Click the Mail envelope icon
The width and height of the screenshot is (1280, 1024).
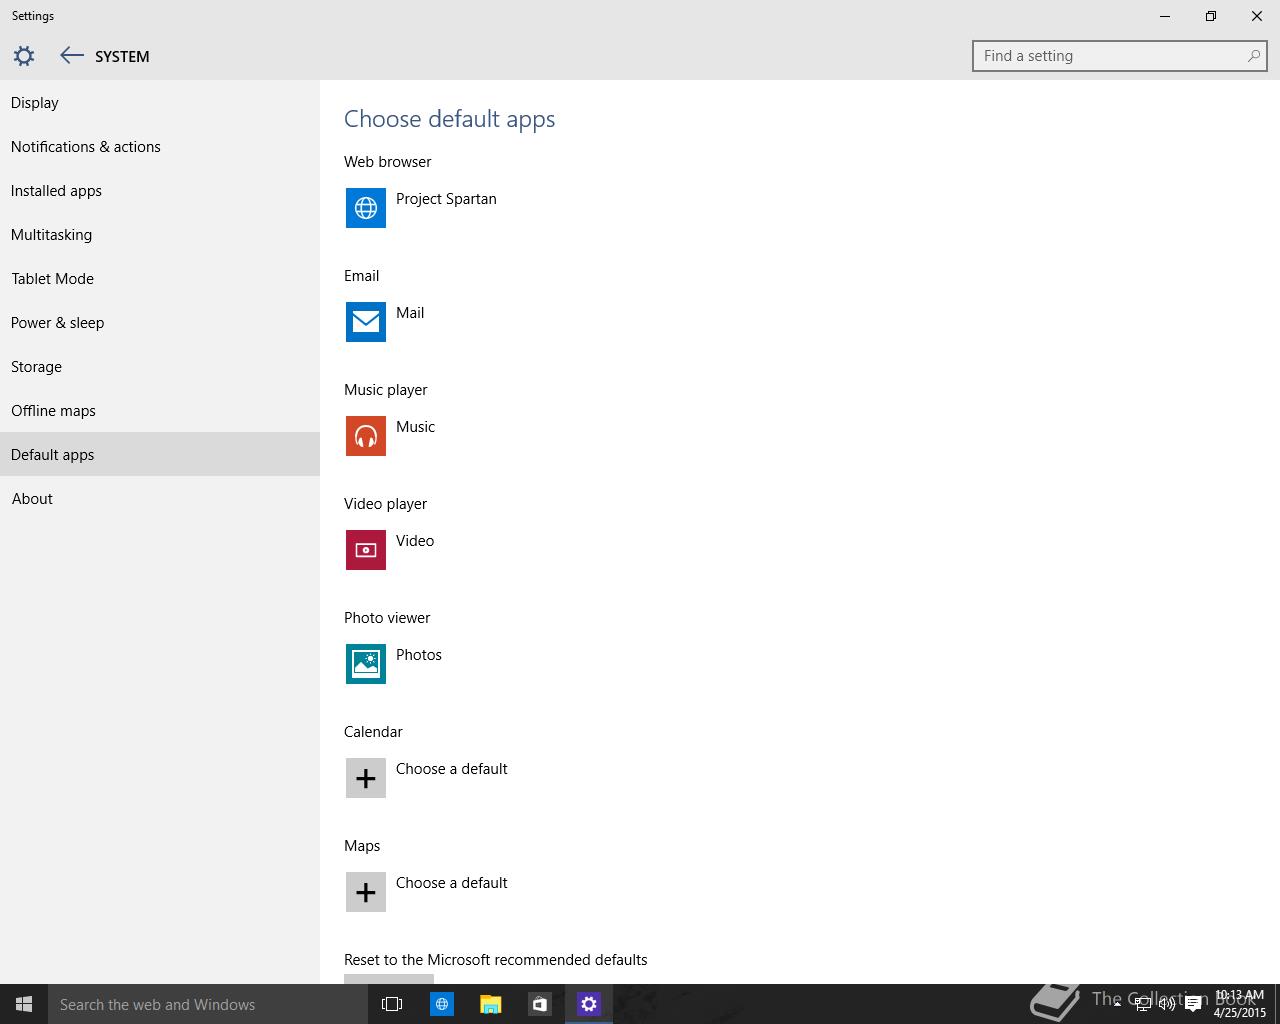click(366, 322)
